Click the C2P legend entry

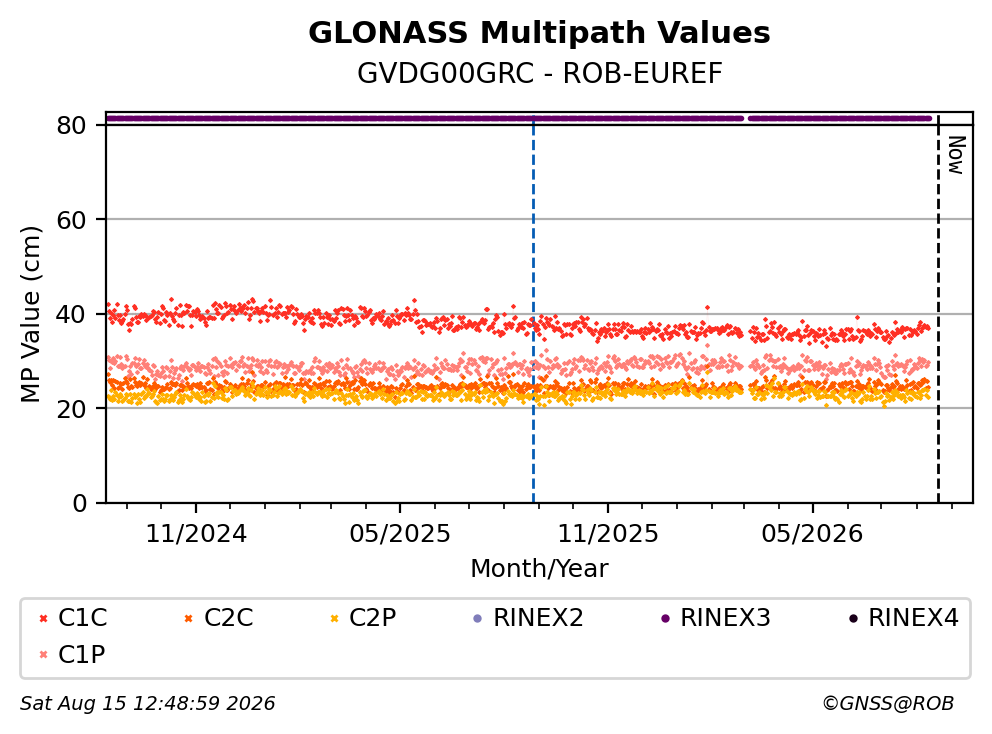pyautogui.click(x=363, y=618)
